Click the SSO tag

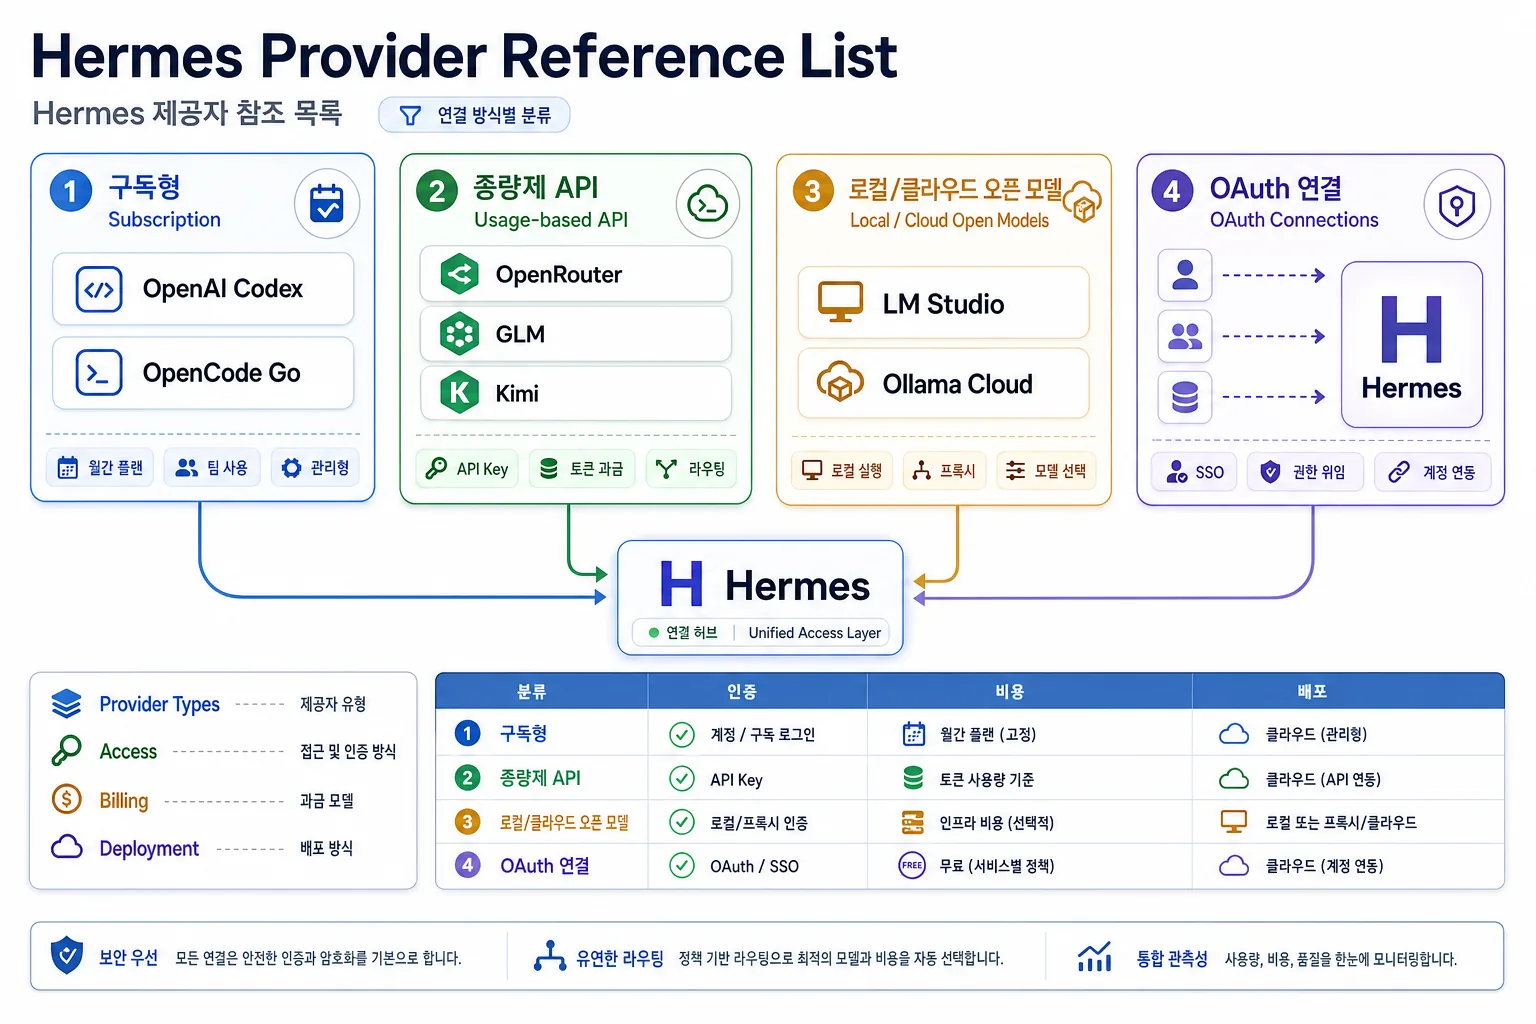click(x=1194, y=471)
